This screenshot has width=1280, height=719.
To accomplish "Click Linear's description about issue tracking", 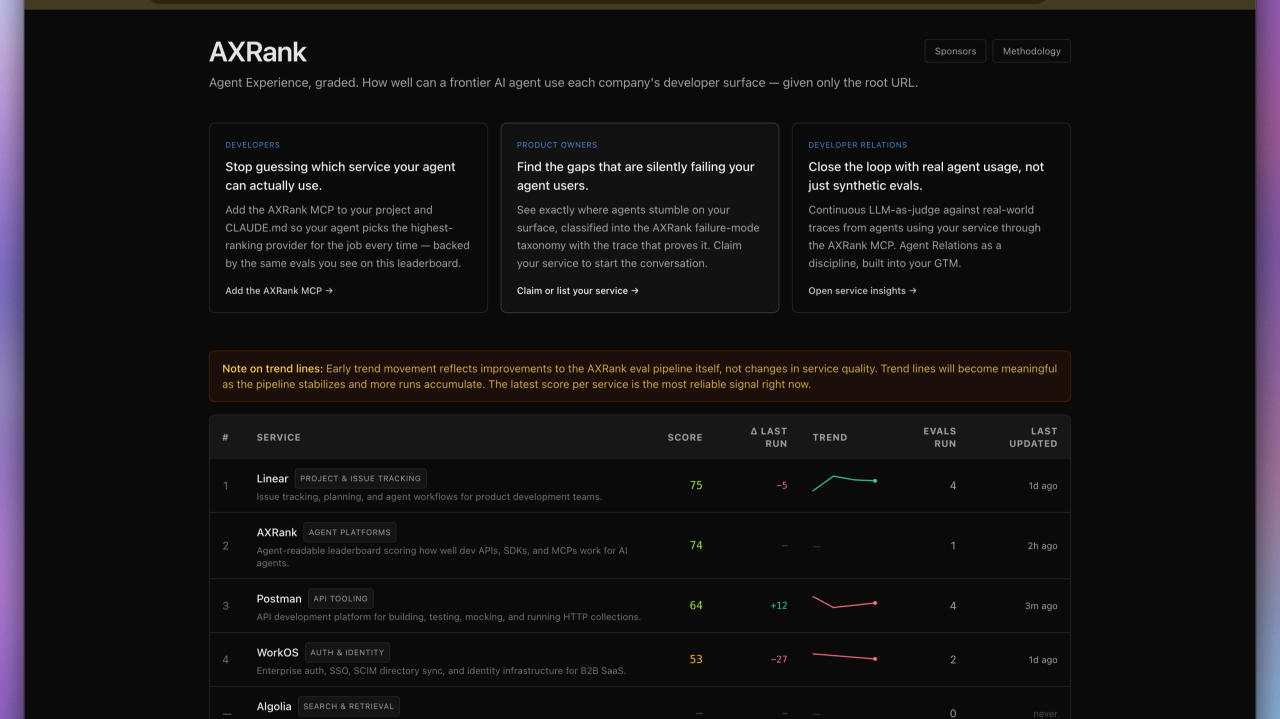I will [x=429, y=497].
